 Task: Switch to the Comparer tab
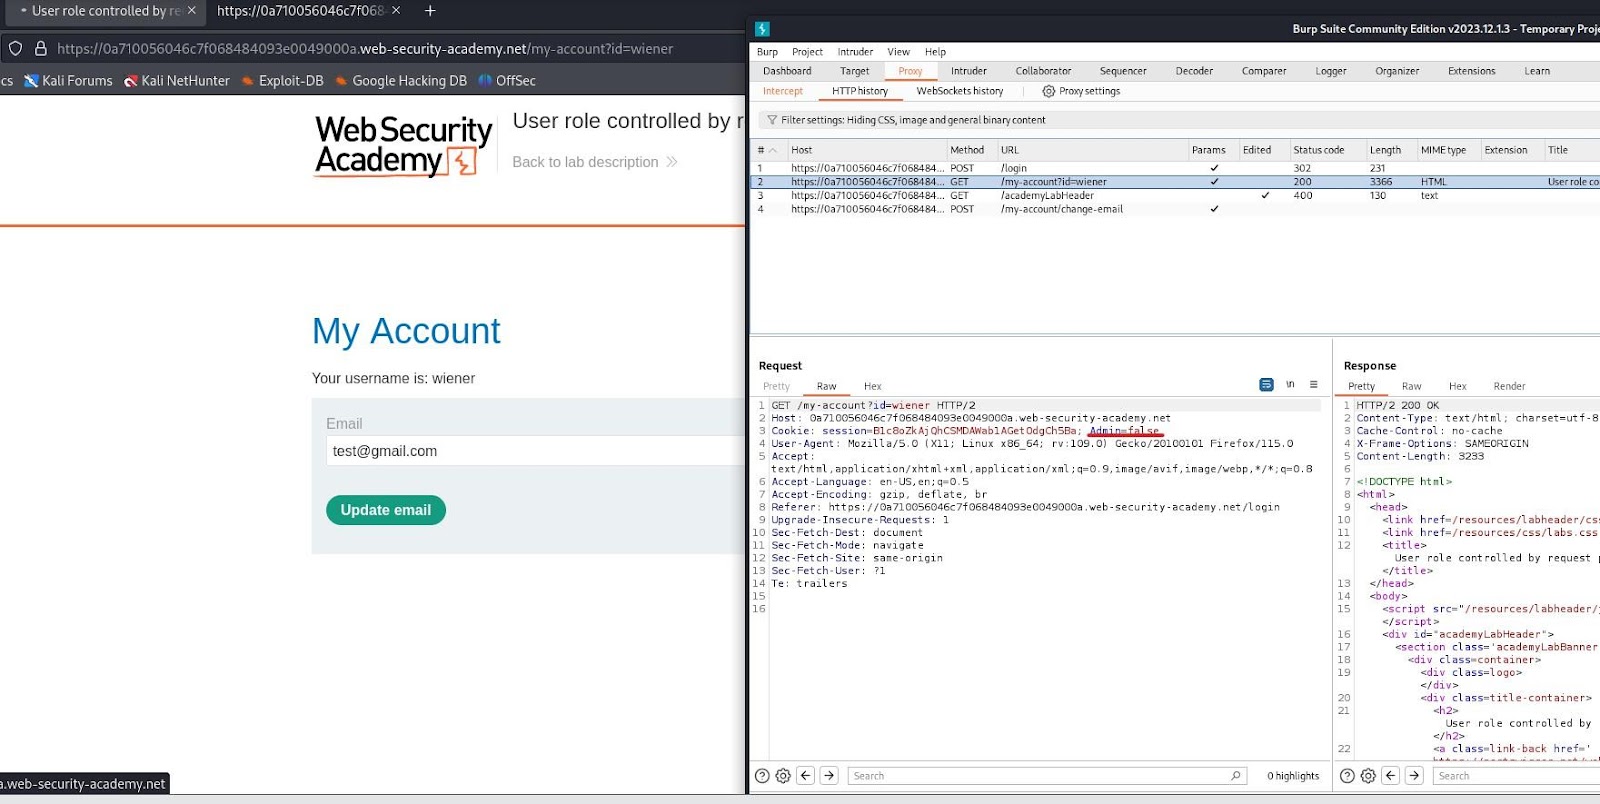click(x=1264, y=71)
